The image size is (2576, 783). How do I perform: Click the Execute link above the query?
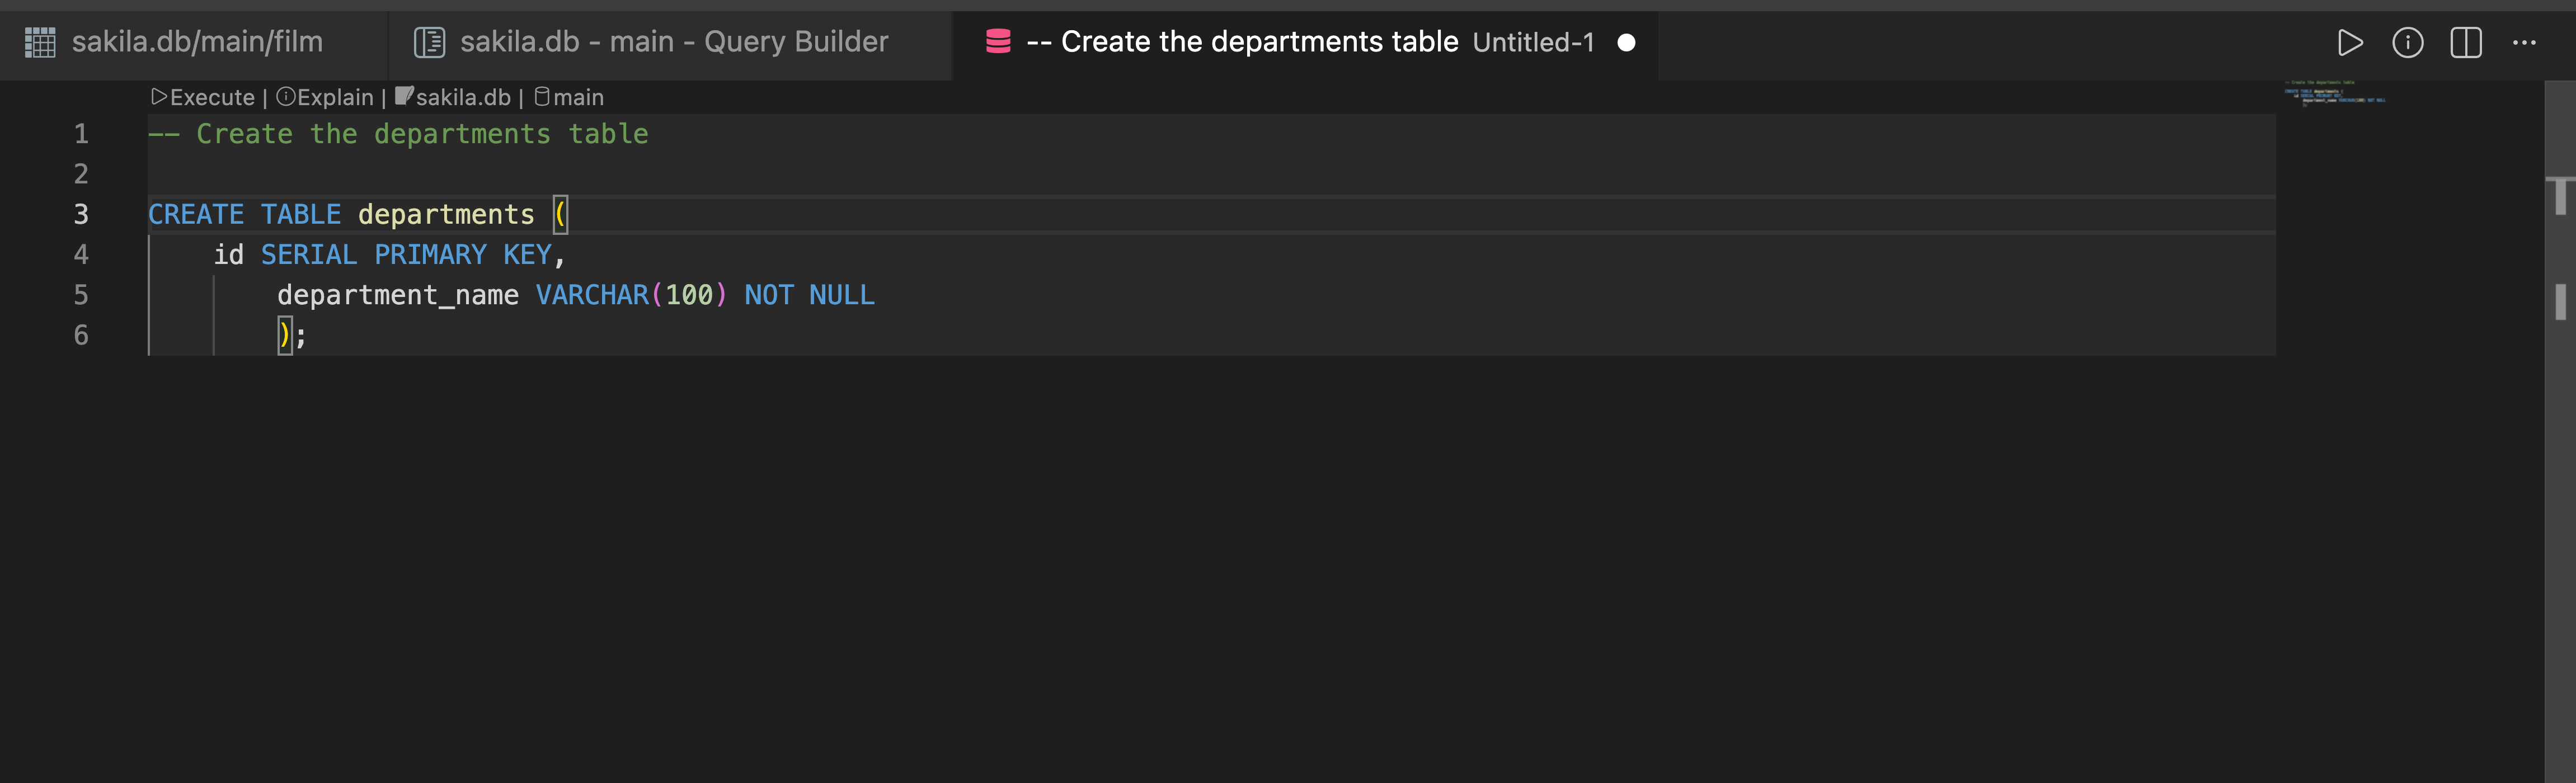coord(213,96)
